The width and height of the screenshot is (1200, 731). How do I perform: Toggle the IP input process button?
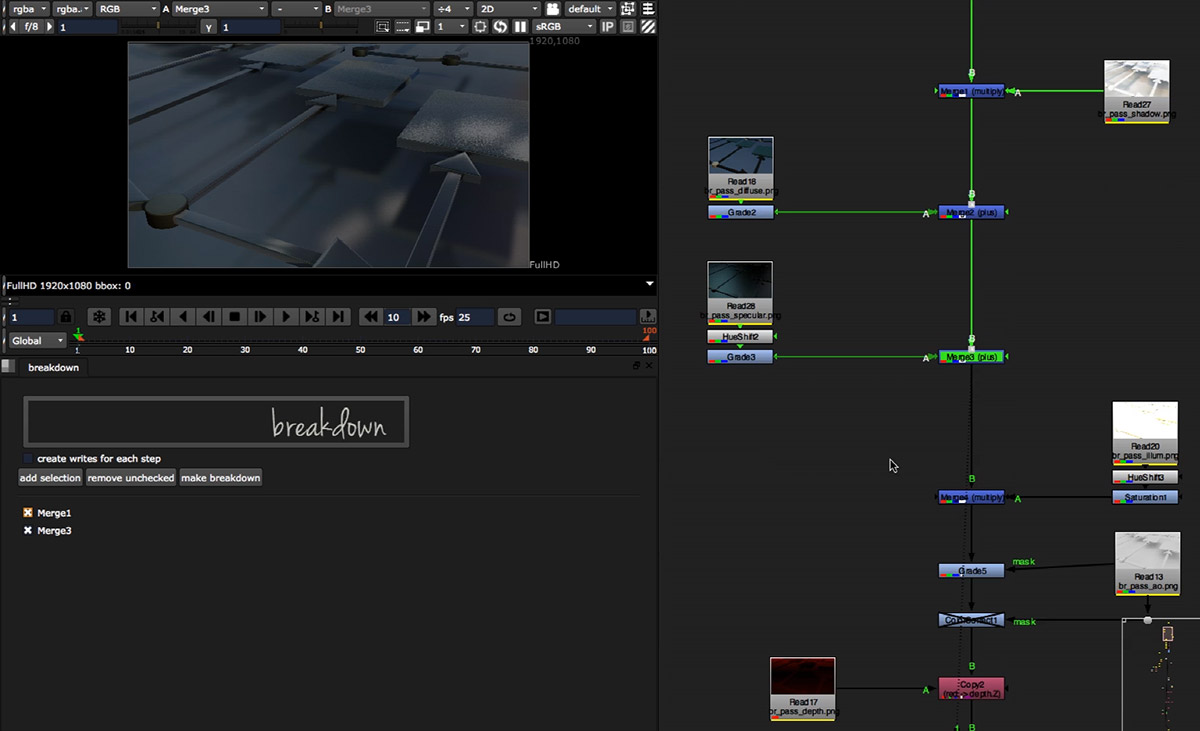point(607,27)
